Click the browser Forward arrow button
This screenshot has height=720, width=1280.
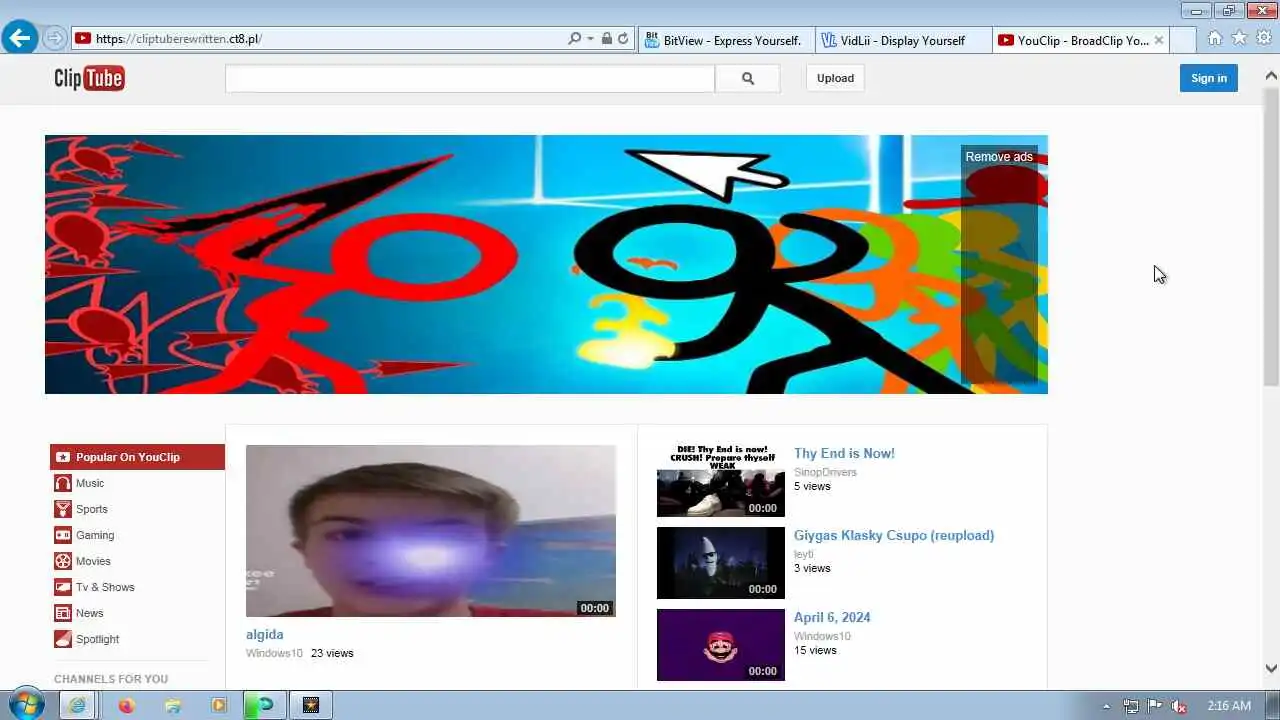55,39
